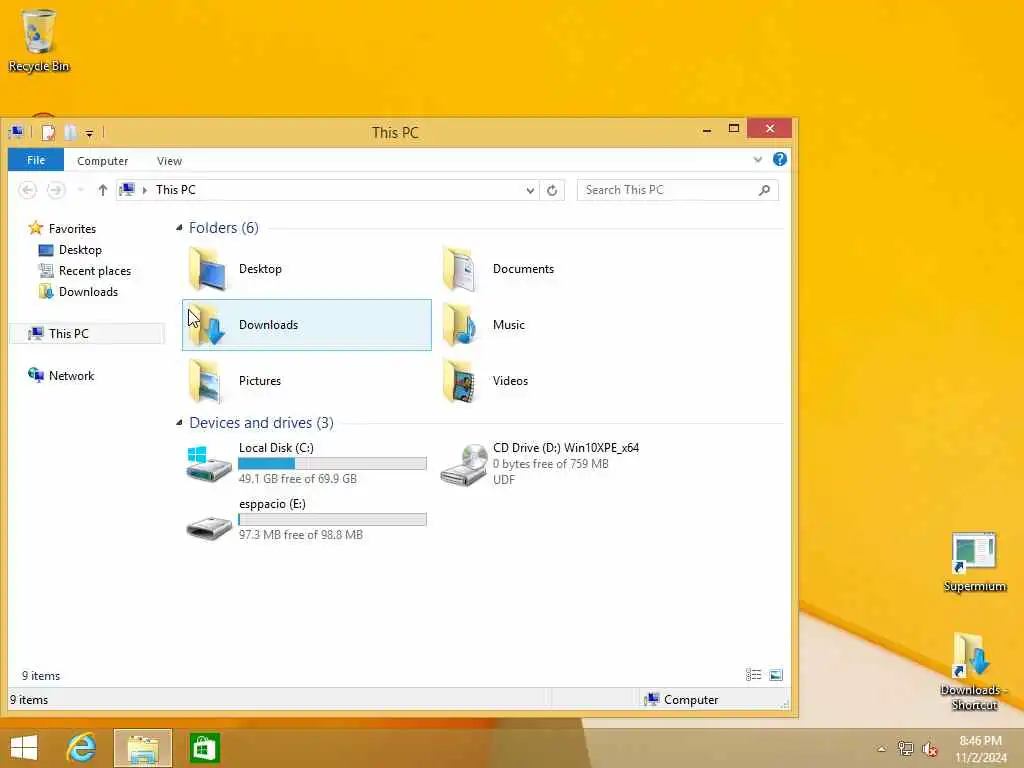Image resolution: width=1024 pixels, height=768 pixels.
Task: Select Supermium shortcut on desktop
Action: [974, 563]
